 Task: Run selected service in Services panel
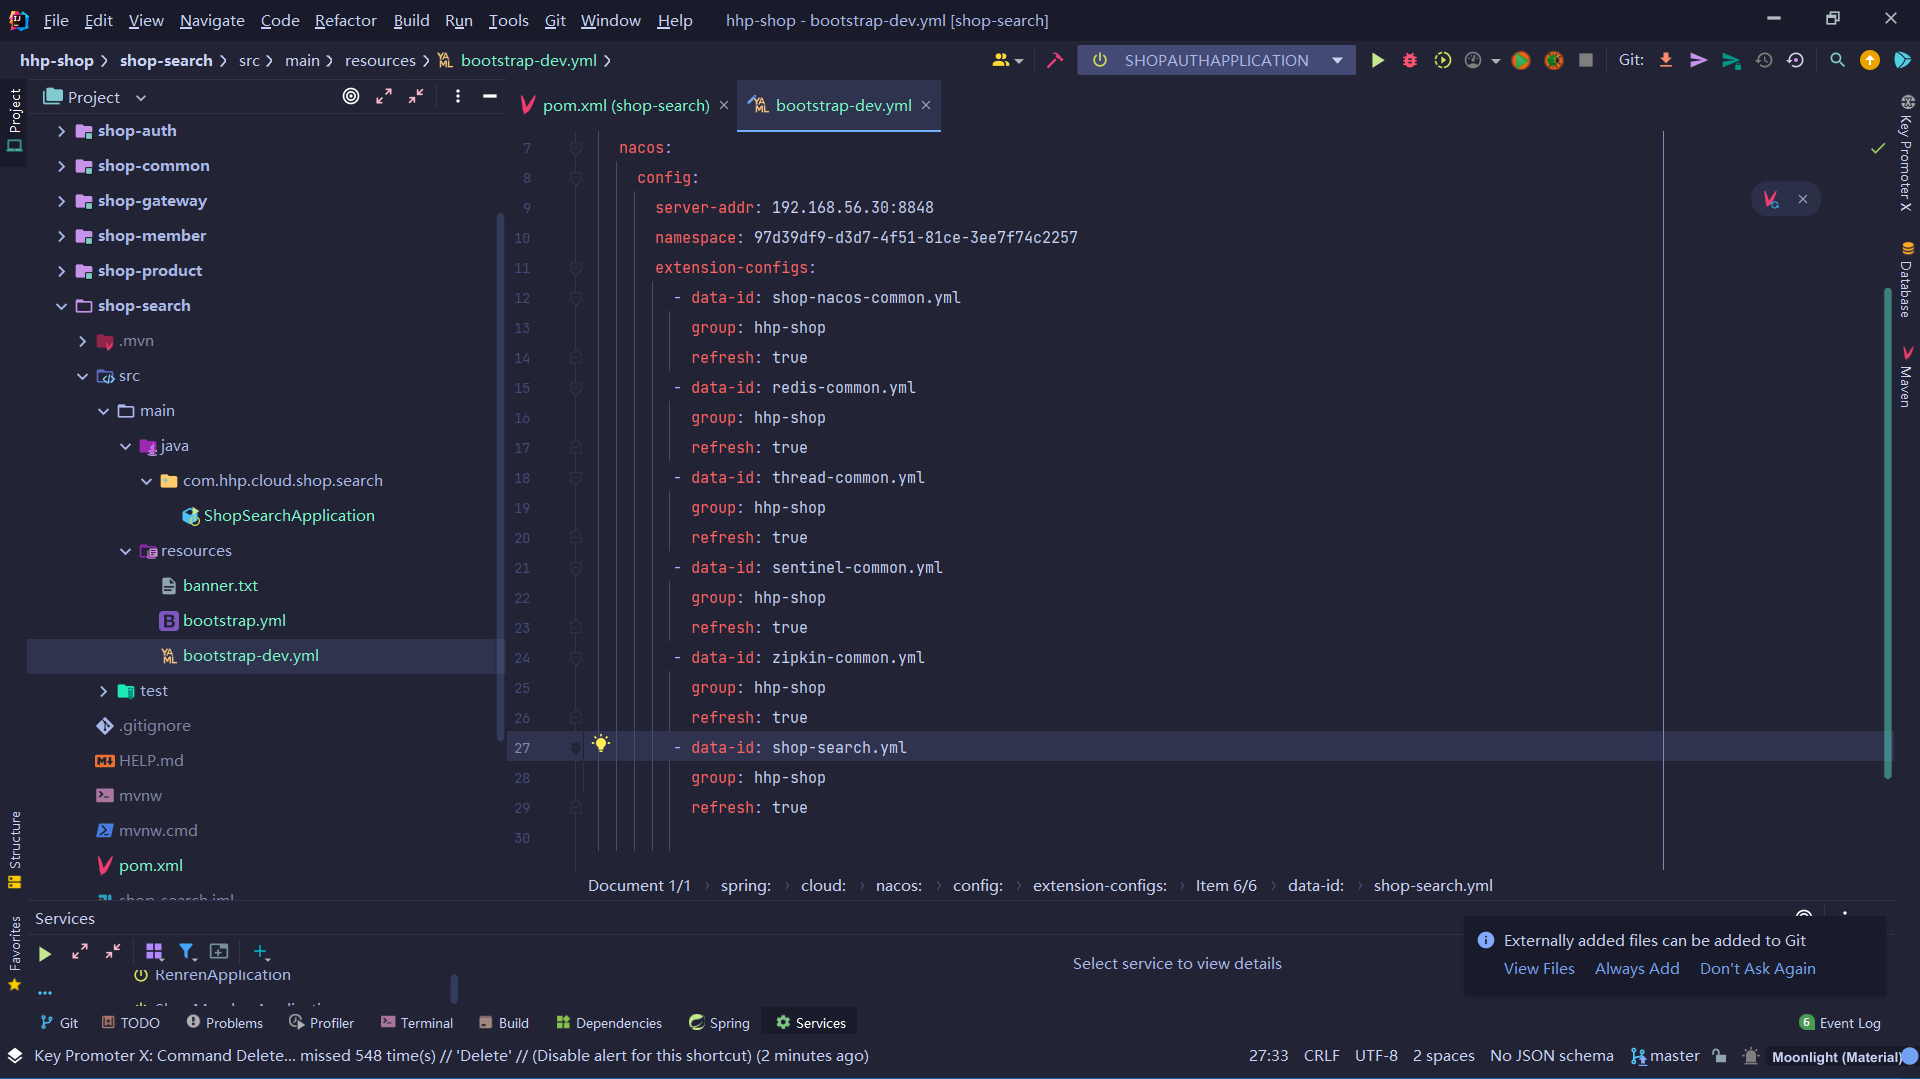tap(45, 953)
